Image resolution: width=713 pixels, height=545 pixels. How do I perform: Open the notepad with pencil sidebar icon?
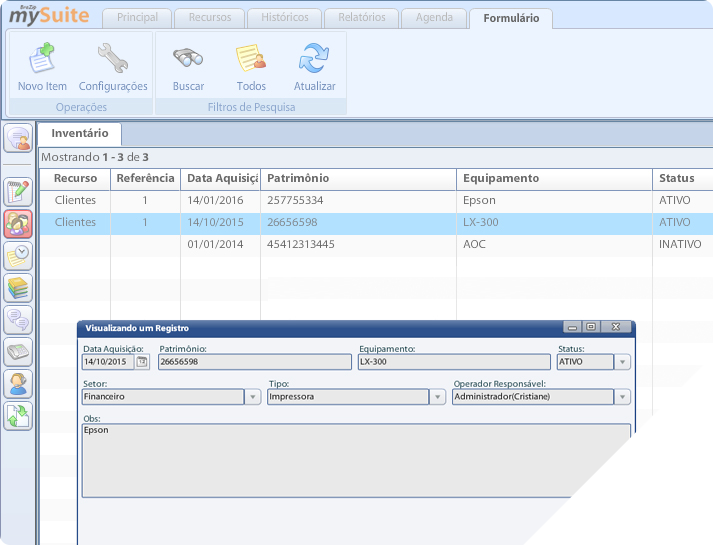[18, 191]
